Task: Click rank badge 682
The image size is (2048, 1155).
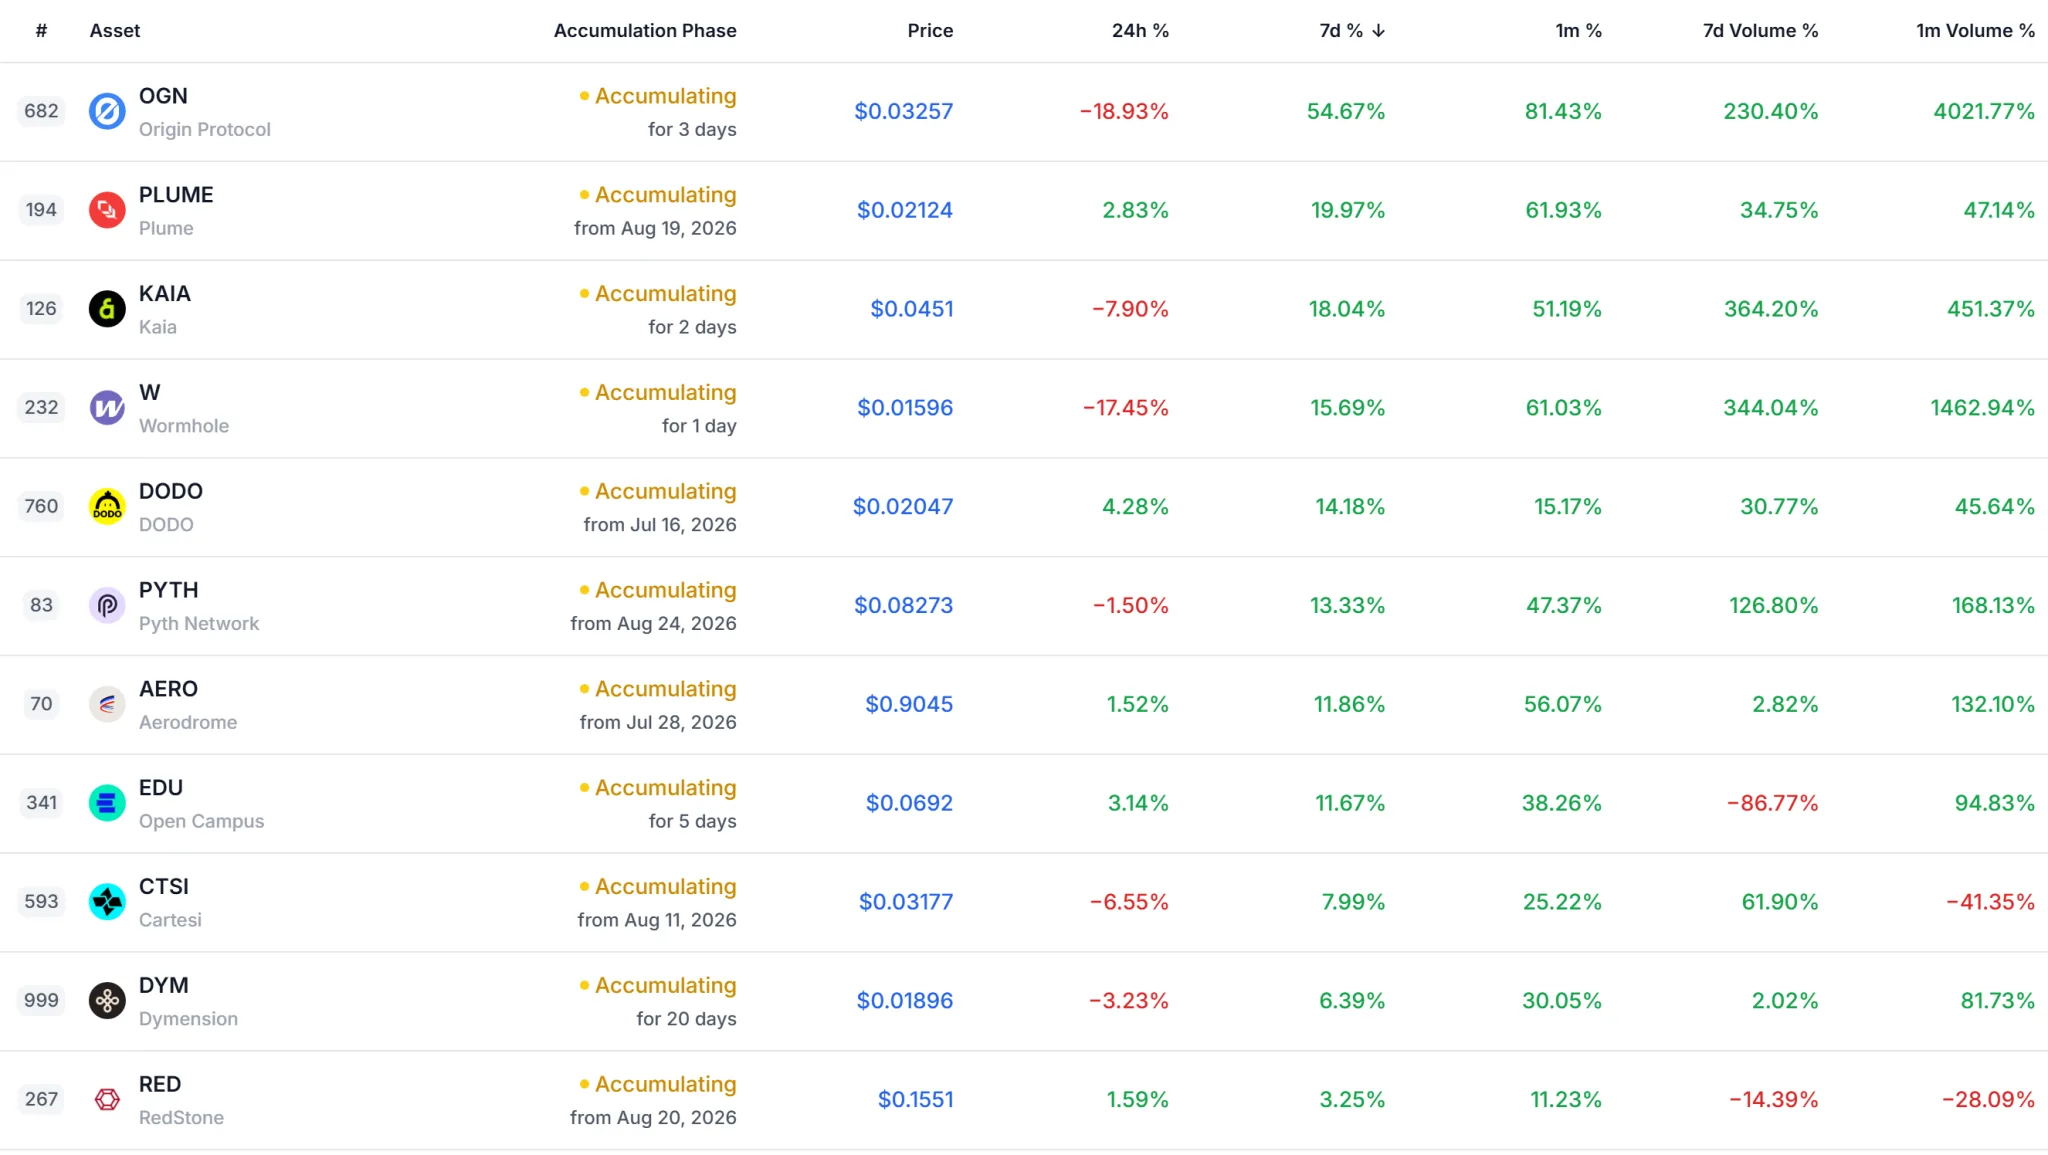Action: point(41,111)
